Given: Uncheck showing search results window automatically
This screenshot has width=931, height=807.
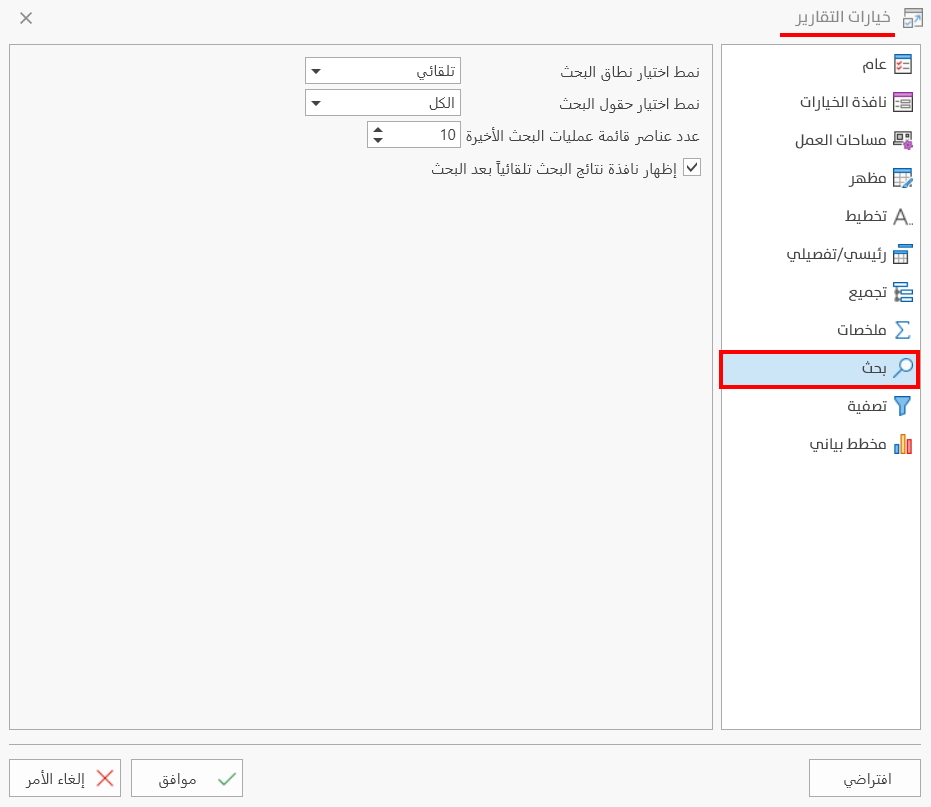Looking at the screenshot, I should 692,167.
